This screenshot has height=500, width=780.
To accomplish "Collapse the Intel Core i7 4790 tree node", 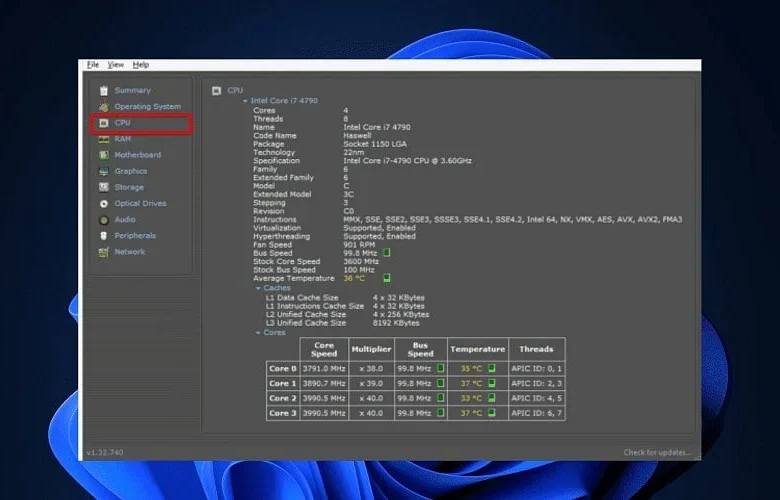I will tap(245, 100).
